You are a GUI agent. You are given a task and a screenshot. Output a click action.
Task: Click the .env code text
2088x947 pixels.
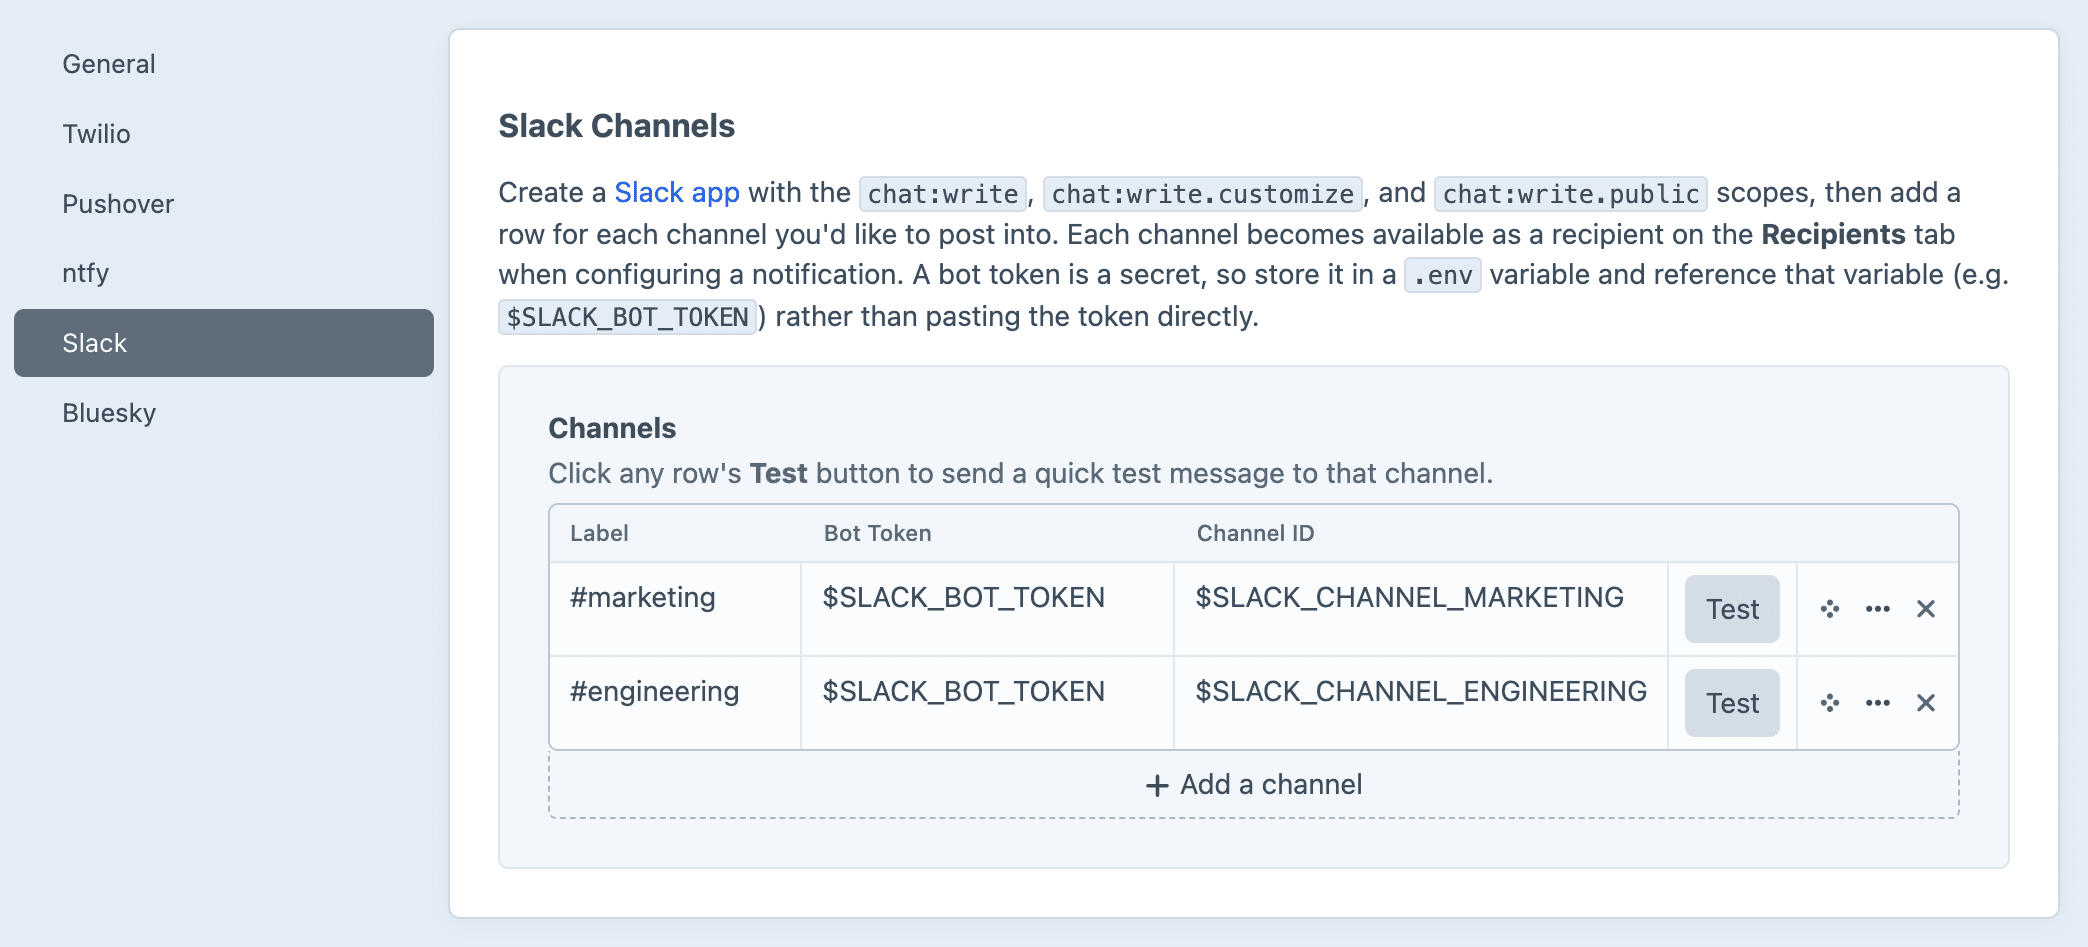pyautogui.click(x=1443, y=275)
